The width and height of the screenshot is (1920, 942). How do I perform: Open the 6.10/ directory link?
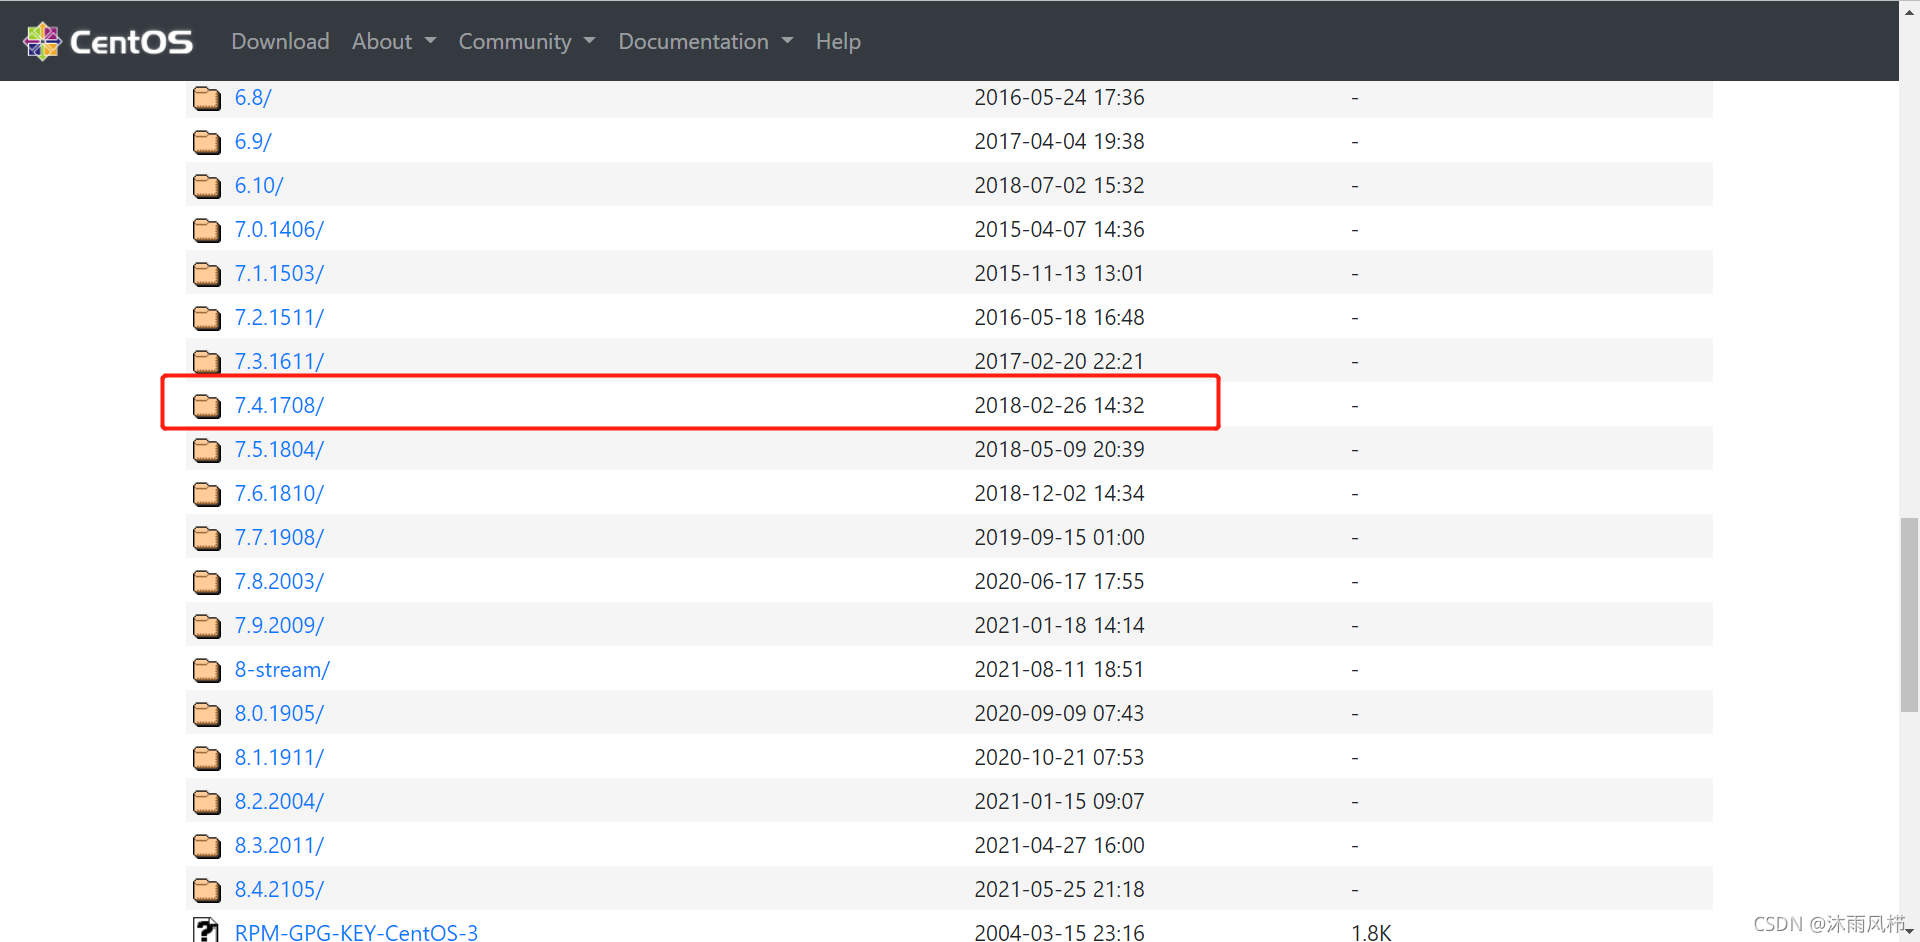click(259, 185)
